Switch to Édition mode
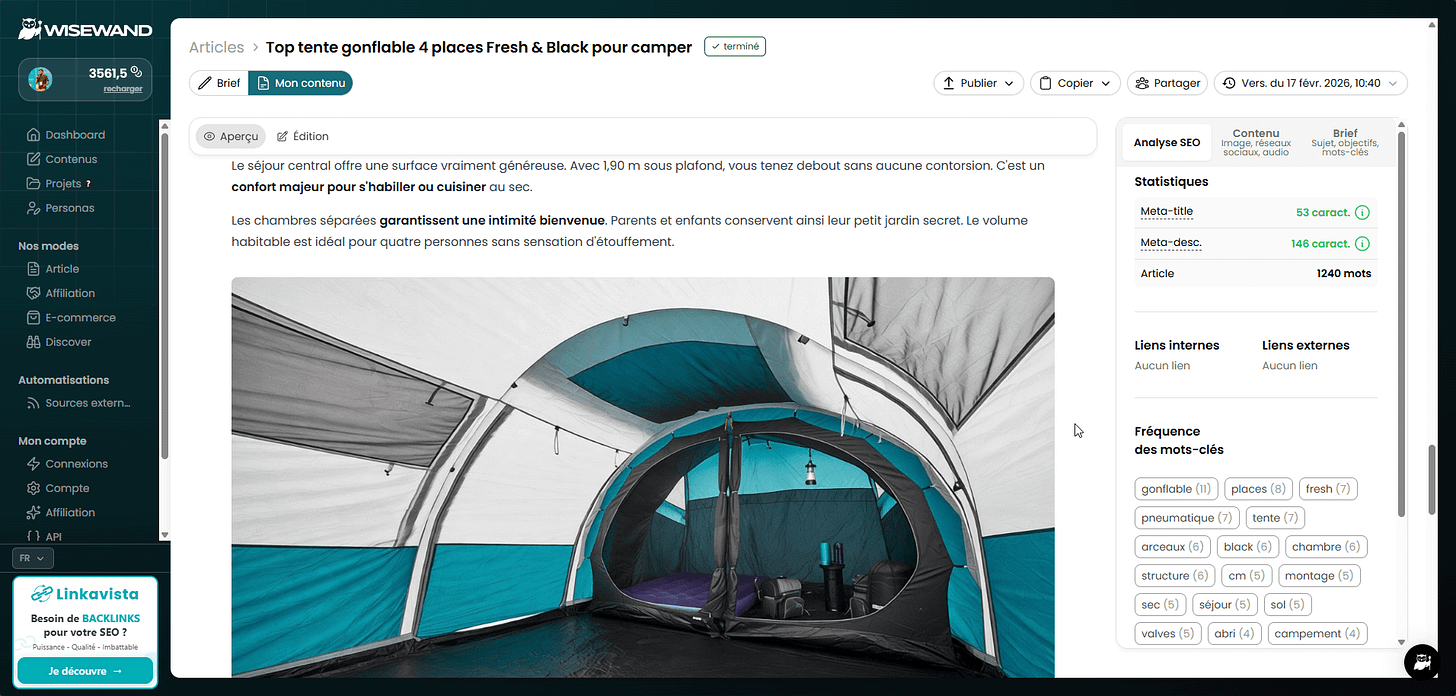Image resolution: width=1456 pixels, height=696 pixels. tap(303, 136)
